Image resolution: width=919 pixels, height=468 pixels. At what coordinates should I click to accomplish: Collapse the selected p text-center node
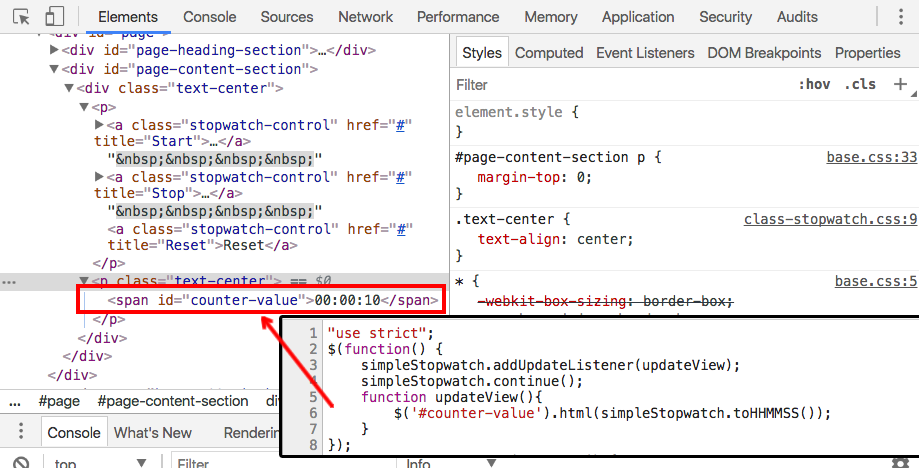point(83,281)
